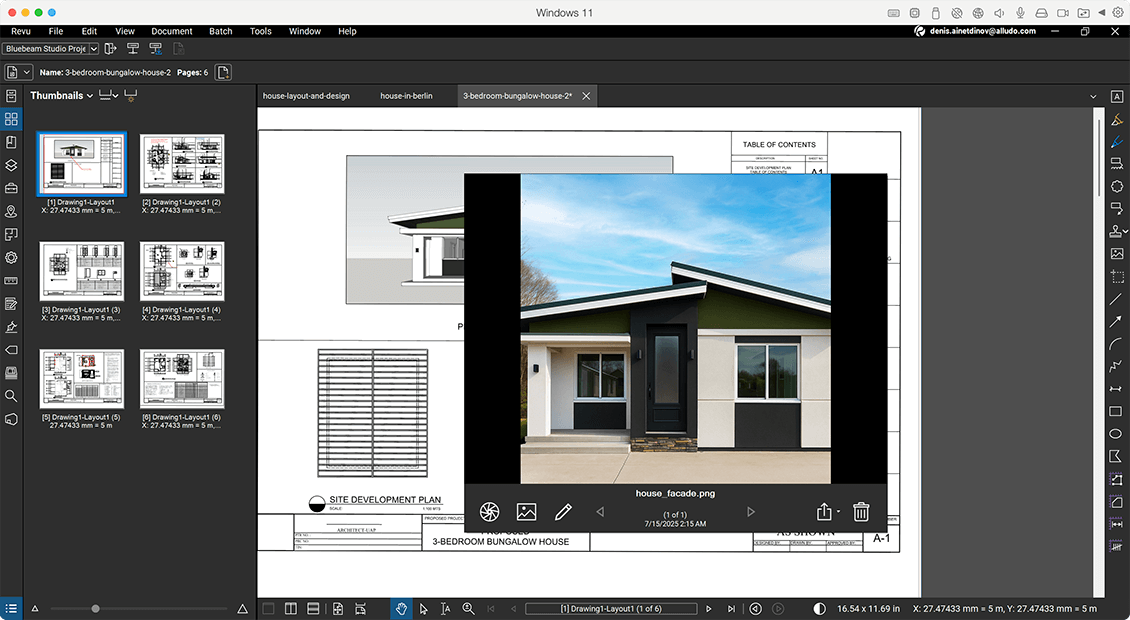Viewport: 1130px width, 620px height.
Task: Expand the hidden tabs chevron on the tab bar
Action: click(1093, 96)
